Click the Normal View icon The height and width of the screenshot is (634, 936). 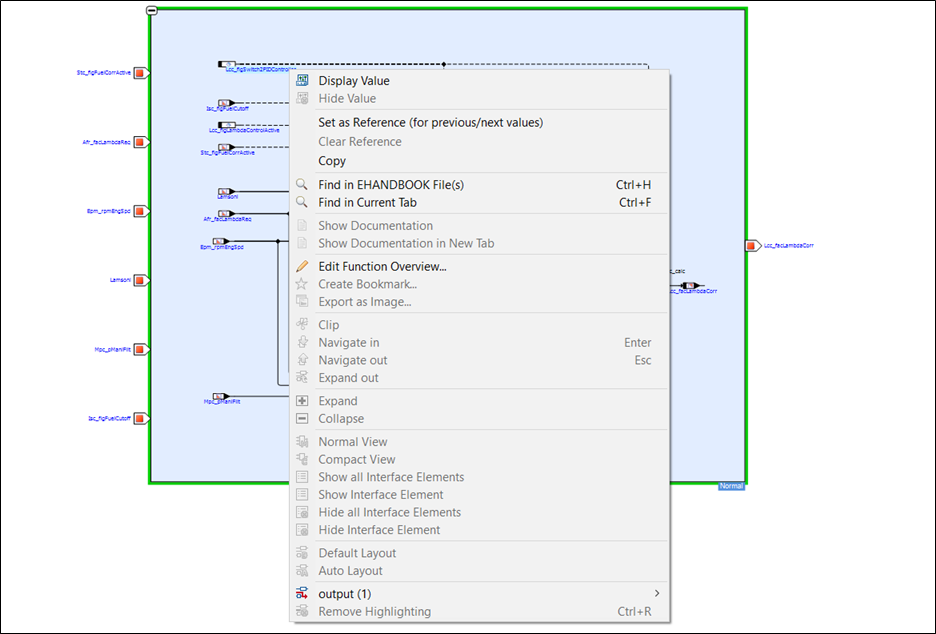point(300,441)
